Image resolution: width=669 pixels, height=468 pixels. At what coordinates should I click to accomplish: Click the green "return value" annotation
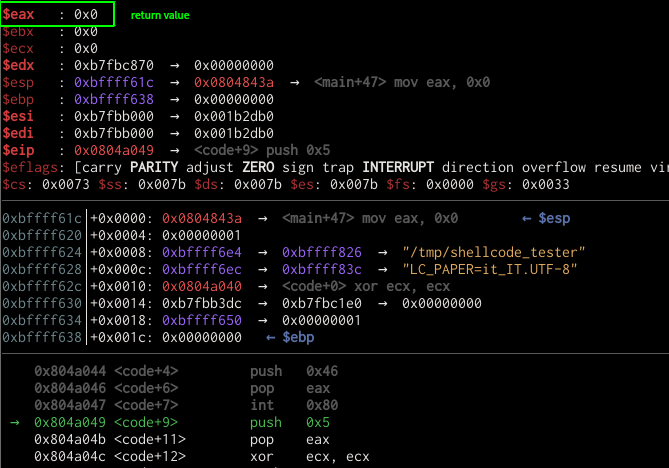[x=160, y=16]
